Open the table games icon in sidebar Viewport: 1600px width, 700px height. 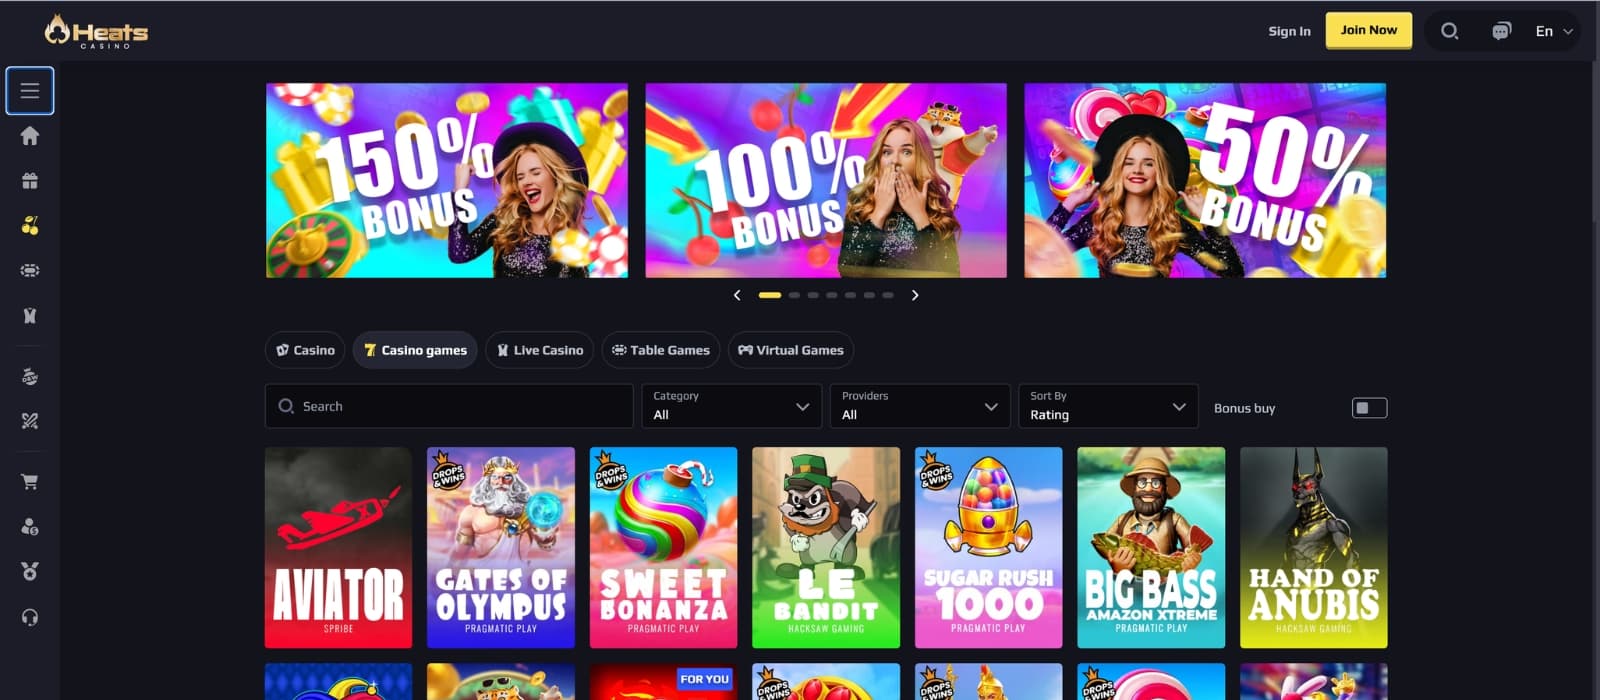click(30, 271)
